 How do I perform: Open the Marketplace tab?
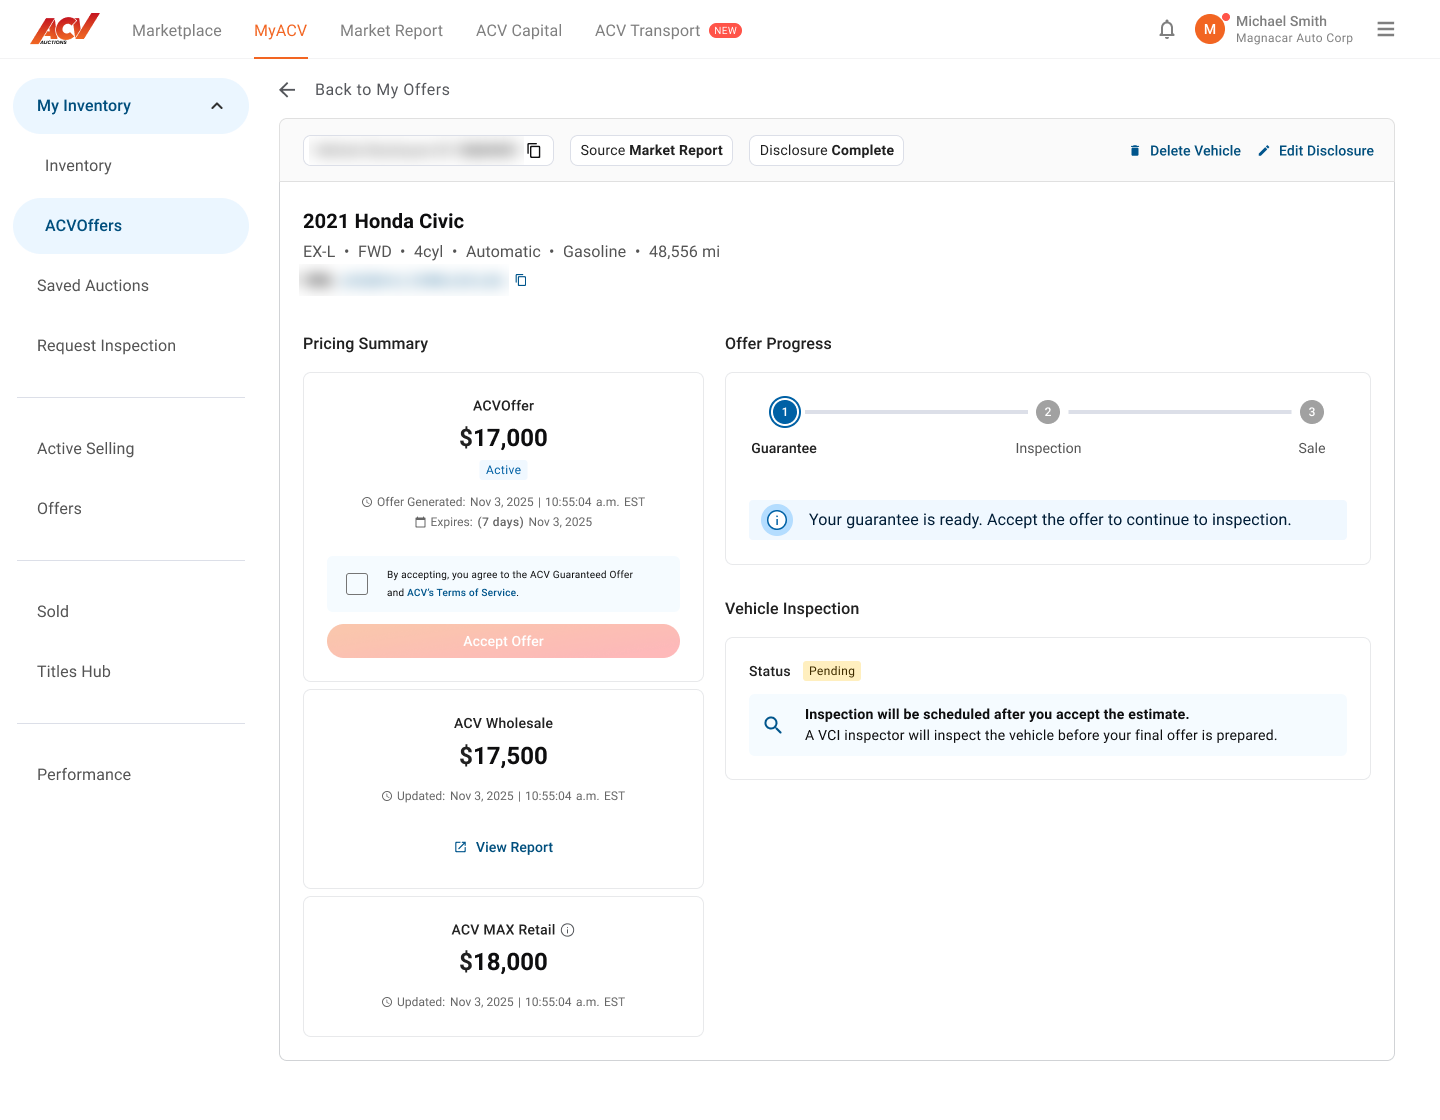pos(177,31)
